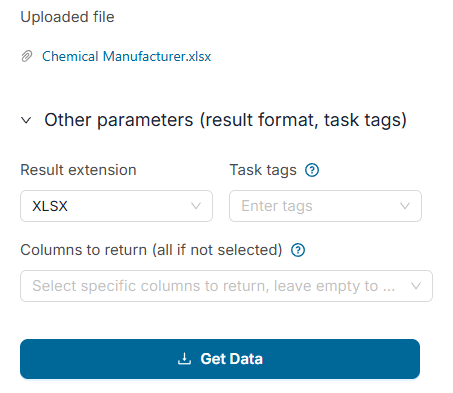Click the paperclip attachment icon

click(27, 56)
